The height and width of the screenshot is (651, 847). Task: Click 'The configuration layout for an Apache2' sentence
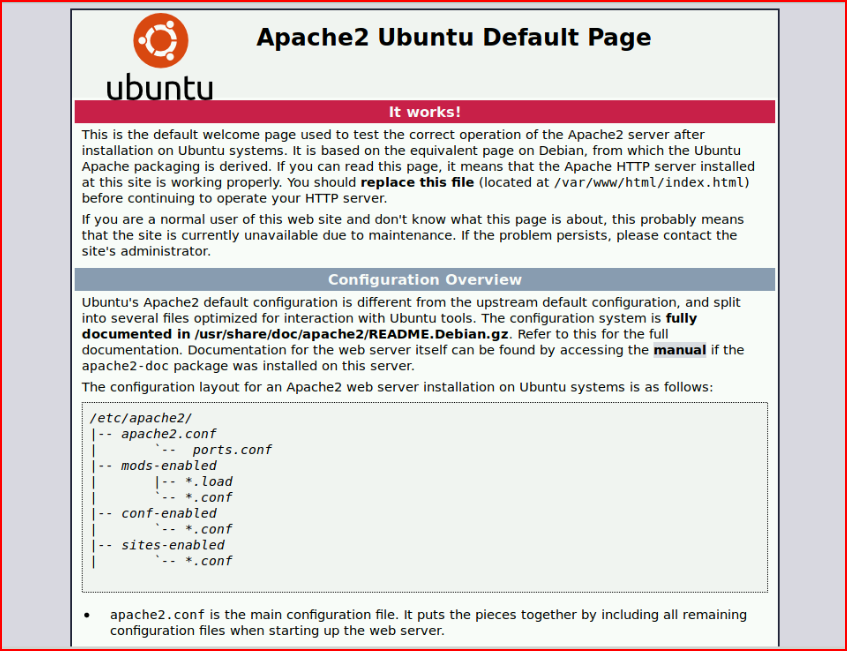coord(398,387)
